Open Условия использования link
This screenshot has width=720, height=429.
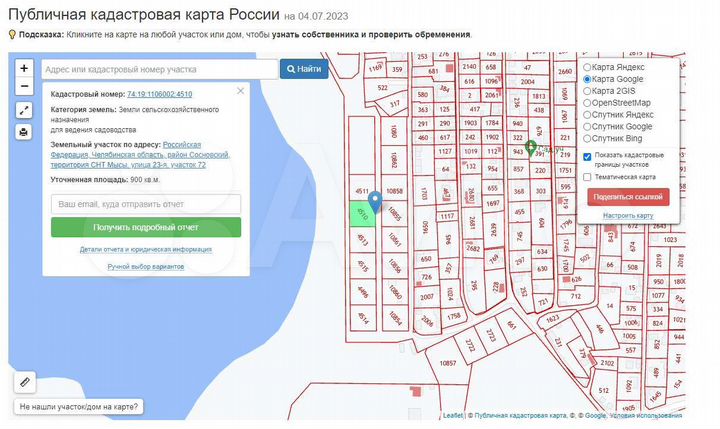tap(647, 415)
